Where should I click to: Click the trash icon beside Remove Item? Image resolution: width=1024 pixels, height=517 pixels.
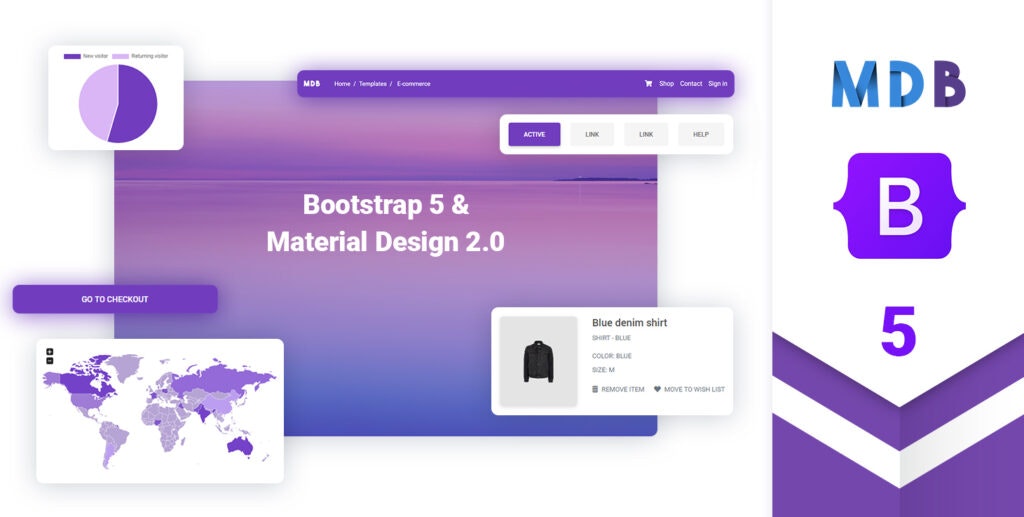pos(595,389)
